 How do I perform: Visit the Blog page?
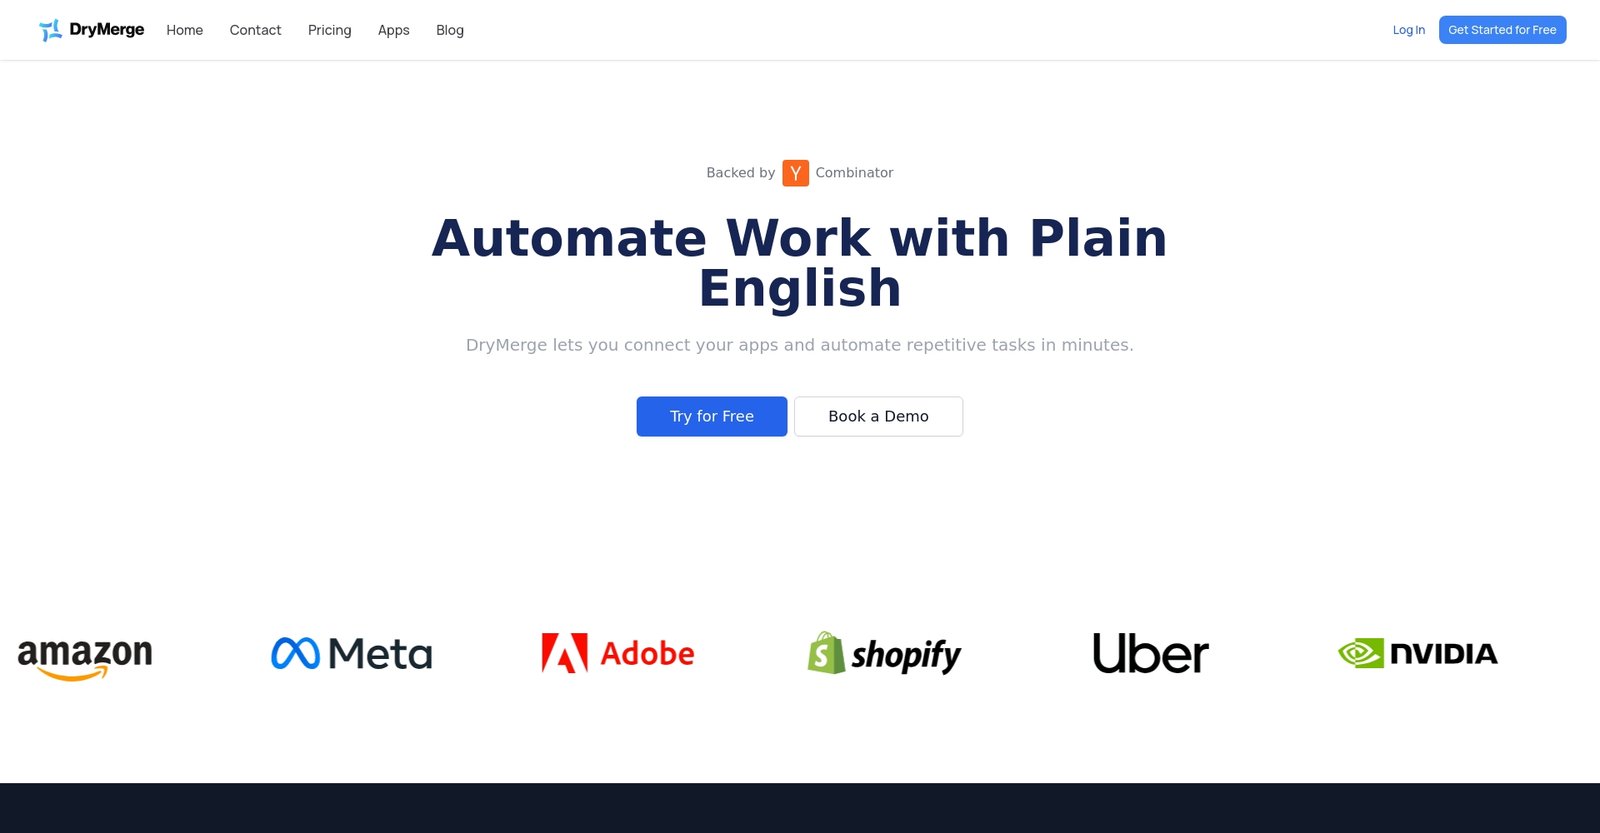[x=450, y=30]
